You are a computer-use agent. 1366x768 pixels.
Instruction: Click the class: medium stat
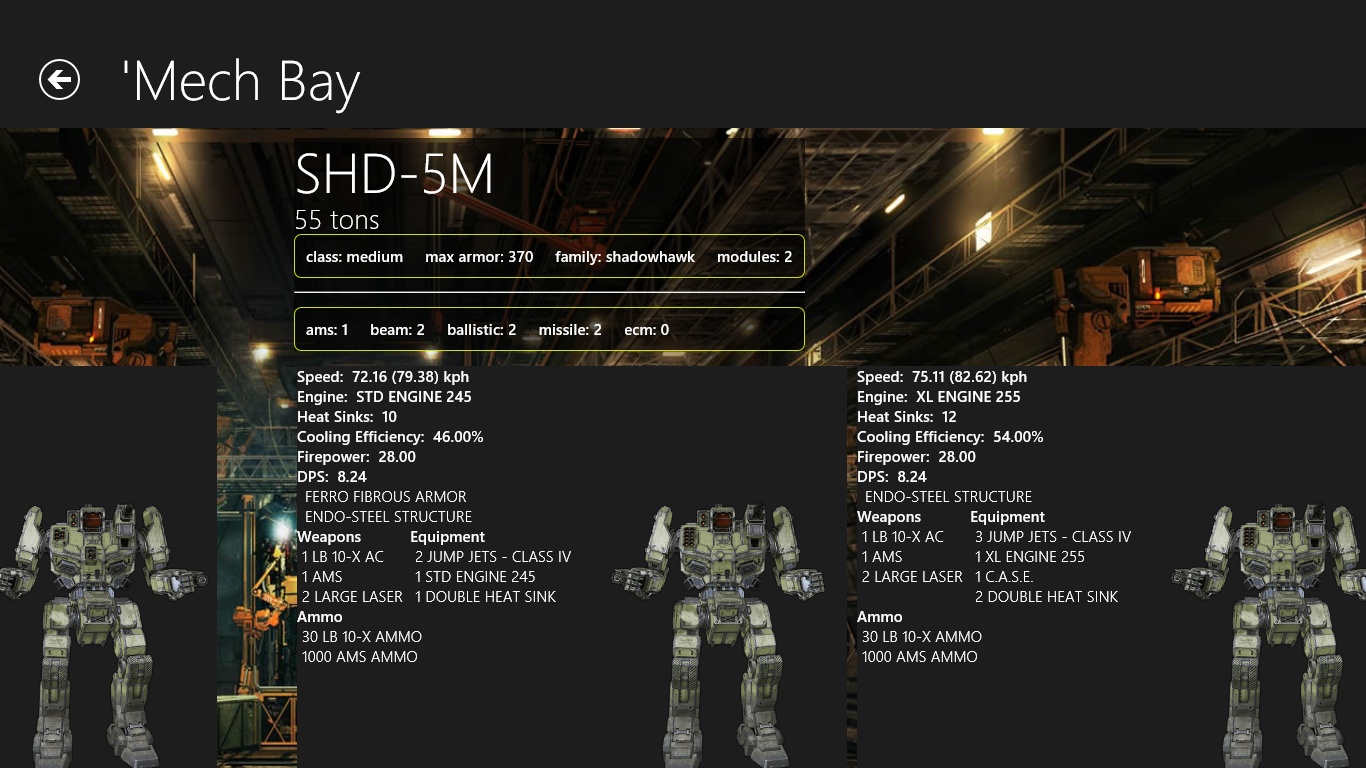pyautogui.click(x=354, y=257)
